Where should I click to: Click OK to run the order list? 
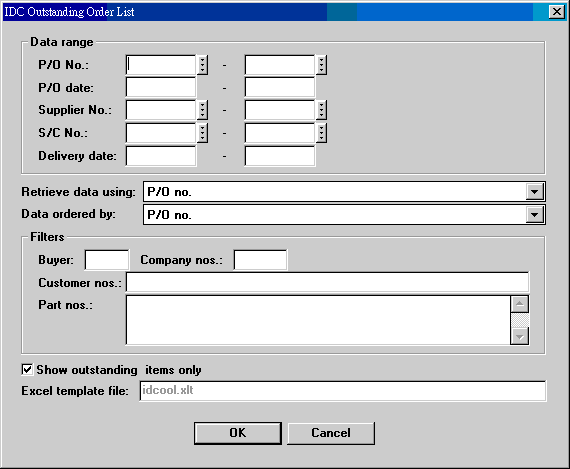click(238, 433)
